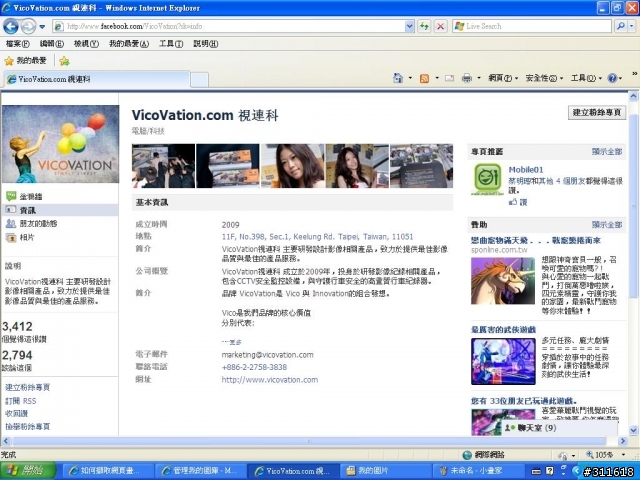Open the 檔案(F) menu
Screen dimensions: 640x480
tap(18, 43)
